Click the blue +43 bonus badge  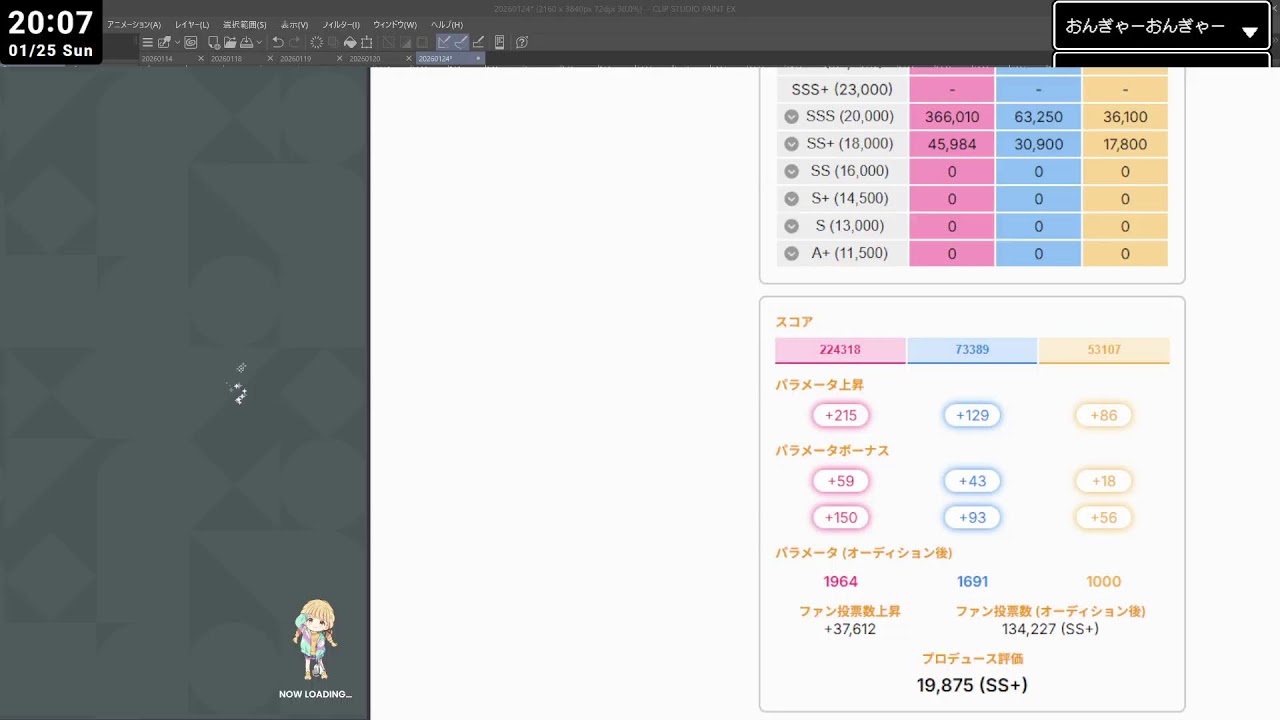tap(972, 481)
